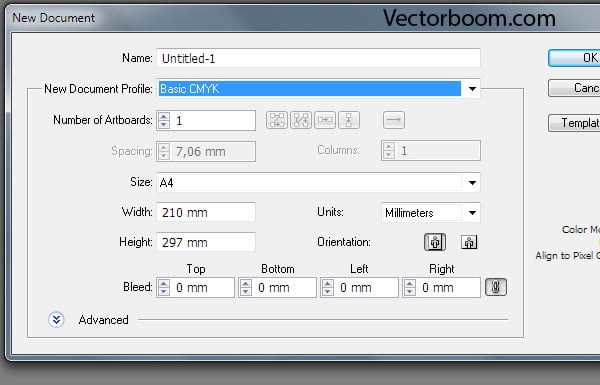Select Grid by Row artboard layout icon

tap(277, 120)
